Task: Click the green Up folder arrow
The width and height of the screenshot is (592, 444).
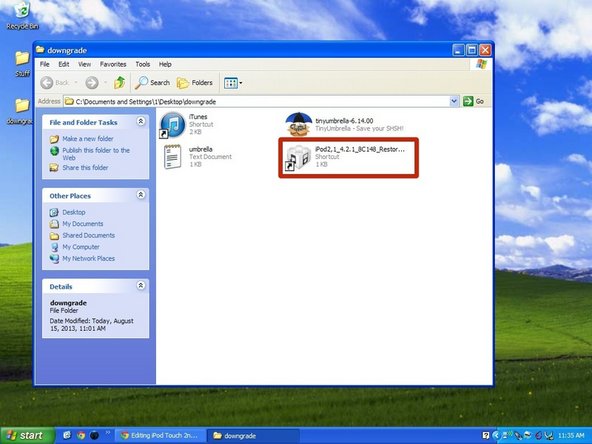Action: point(120,82)
